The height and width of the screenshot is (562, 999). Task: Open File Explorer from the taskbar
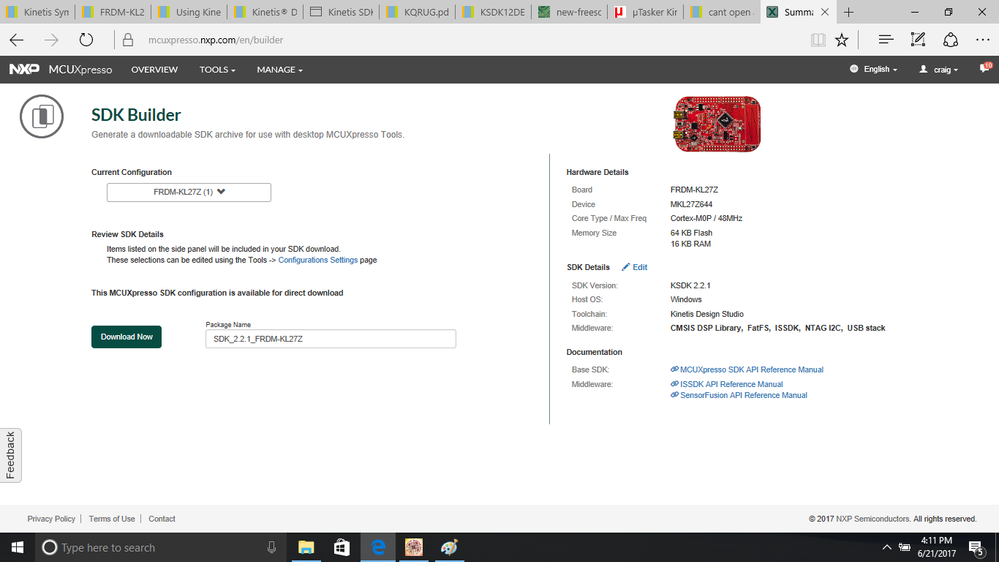pos(306,547)
